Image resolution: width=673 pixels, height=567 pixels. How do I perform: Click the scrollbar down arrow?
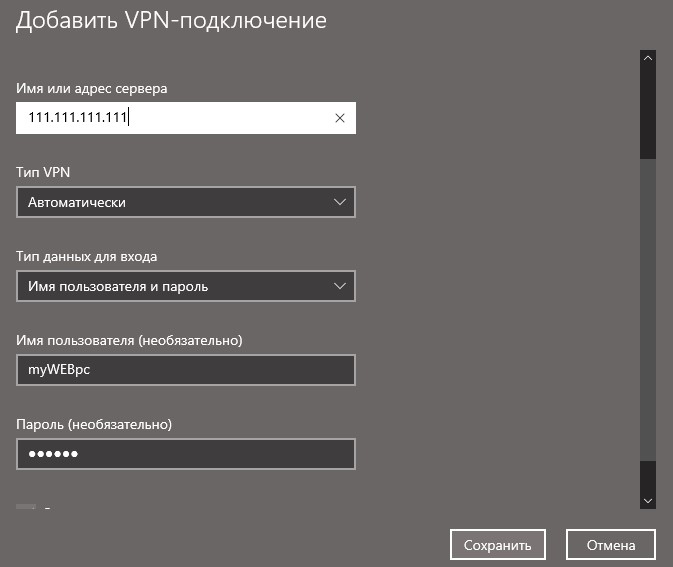tap(648, 501)
